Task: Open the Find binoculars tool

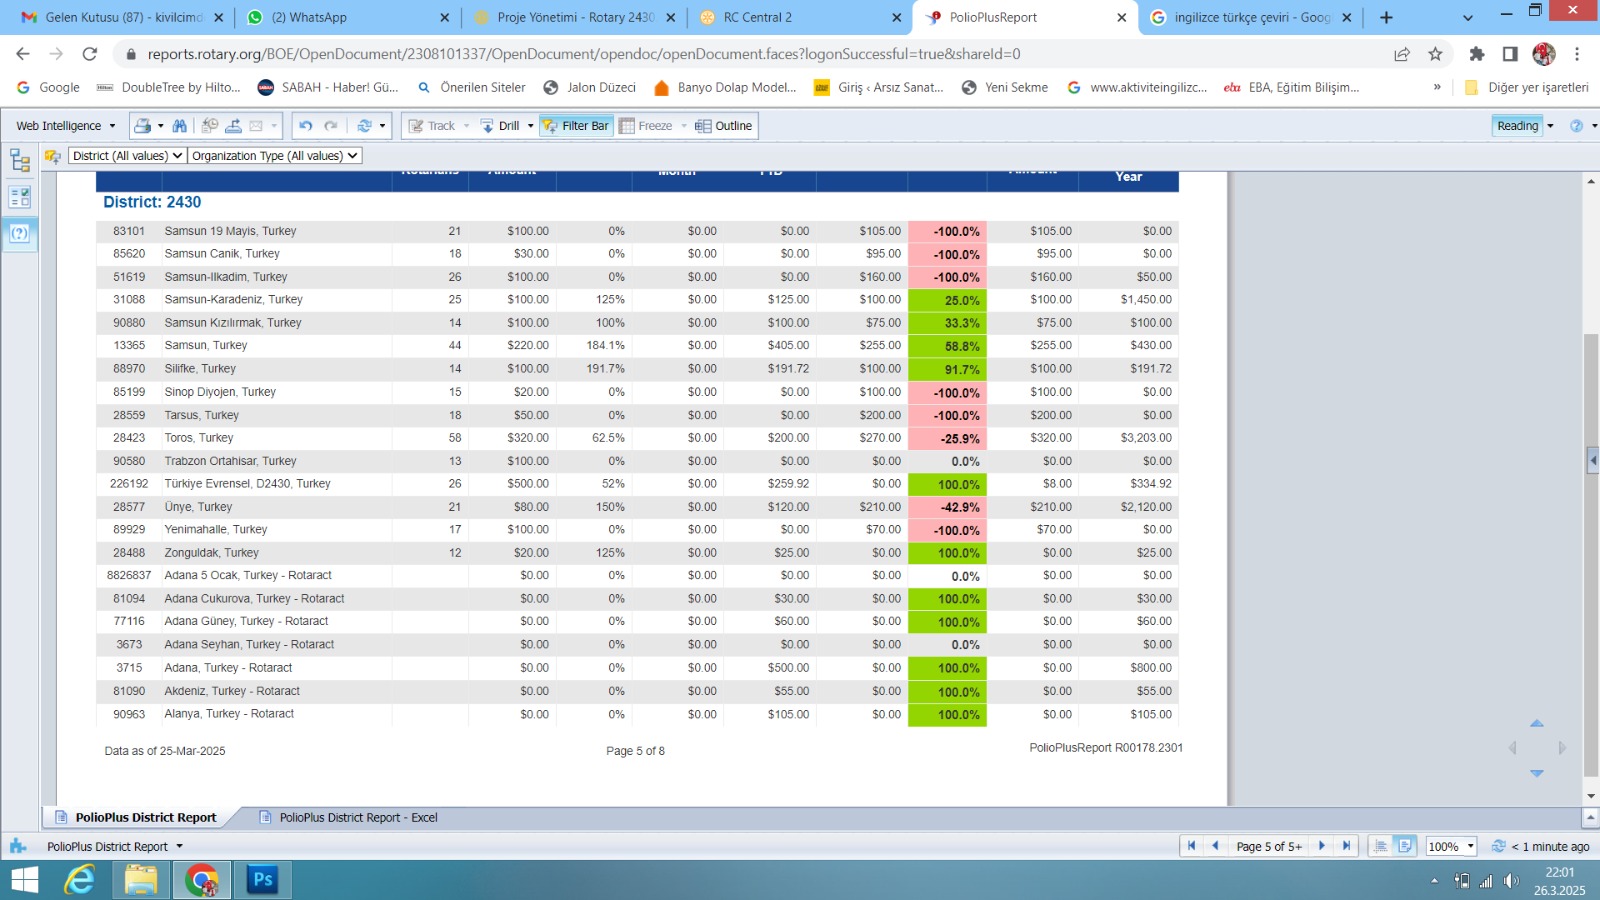Action: click(179, 126)
